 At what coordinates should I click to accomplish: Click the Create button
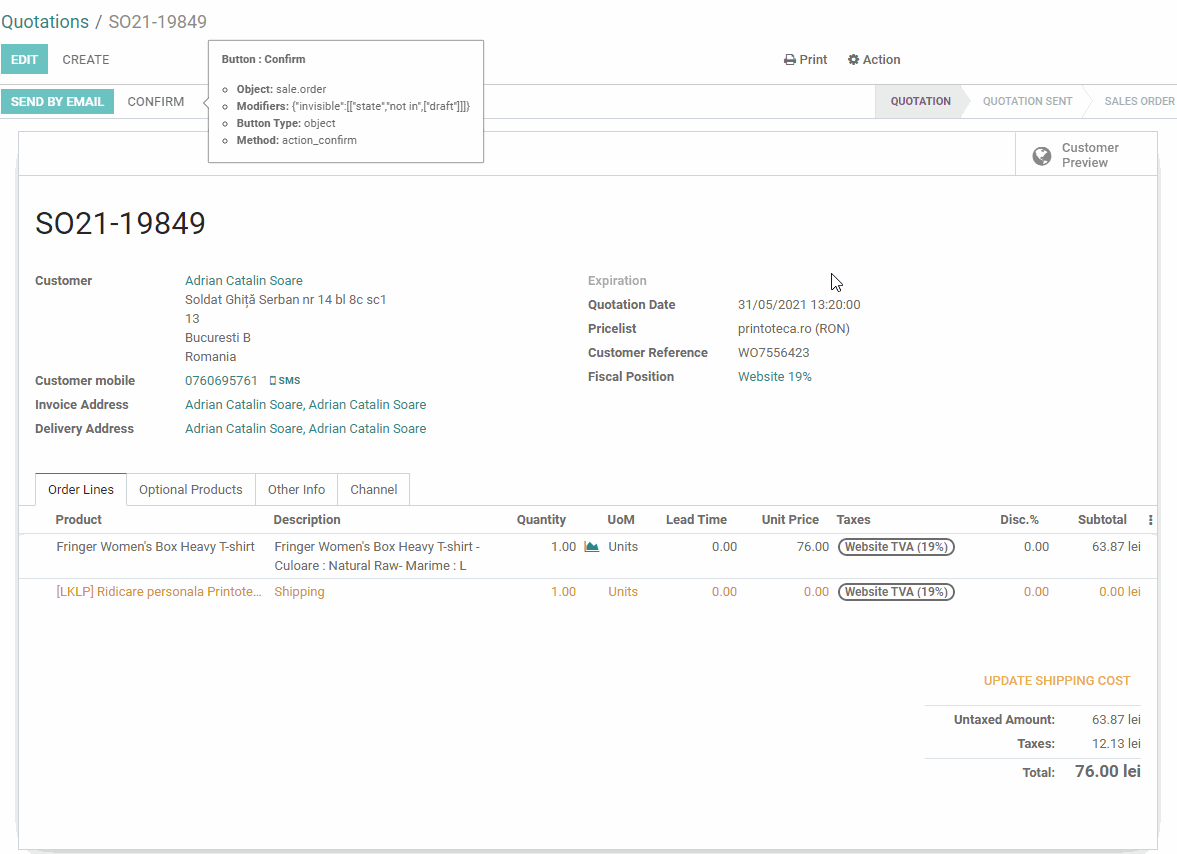(x=86, y=60)
